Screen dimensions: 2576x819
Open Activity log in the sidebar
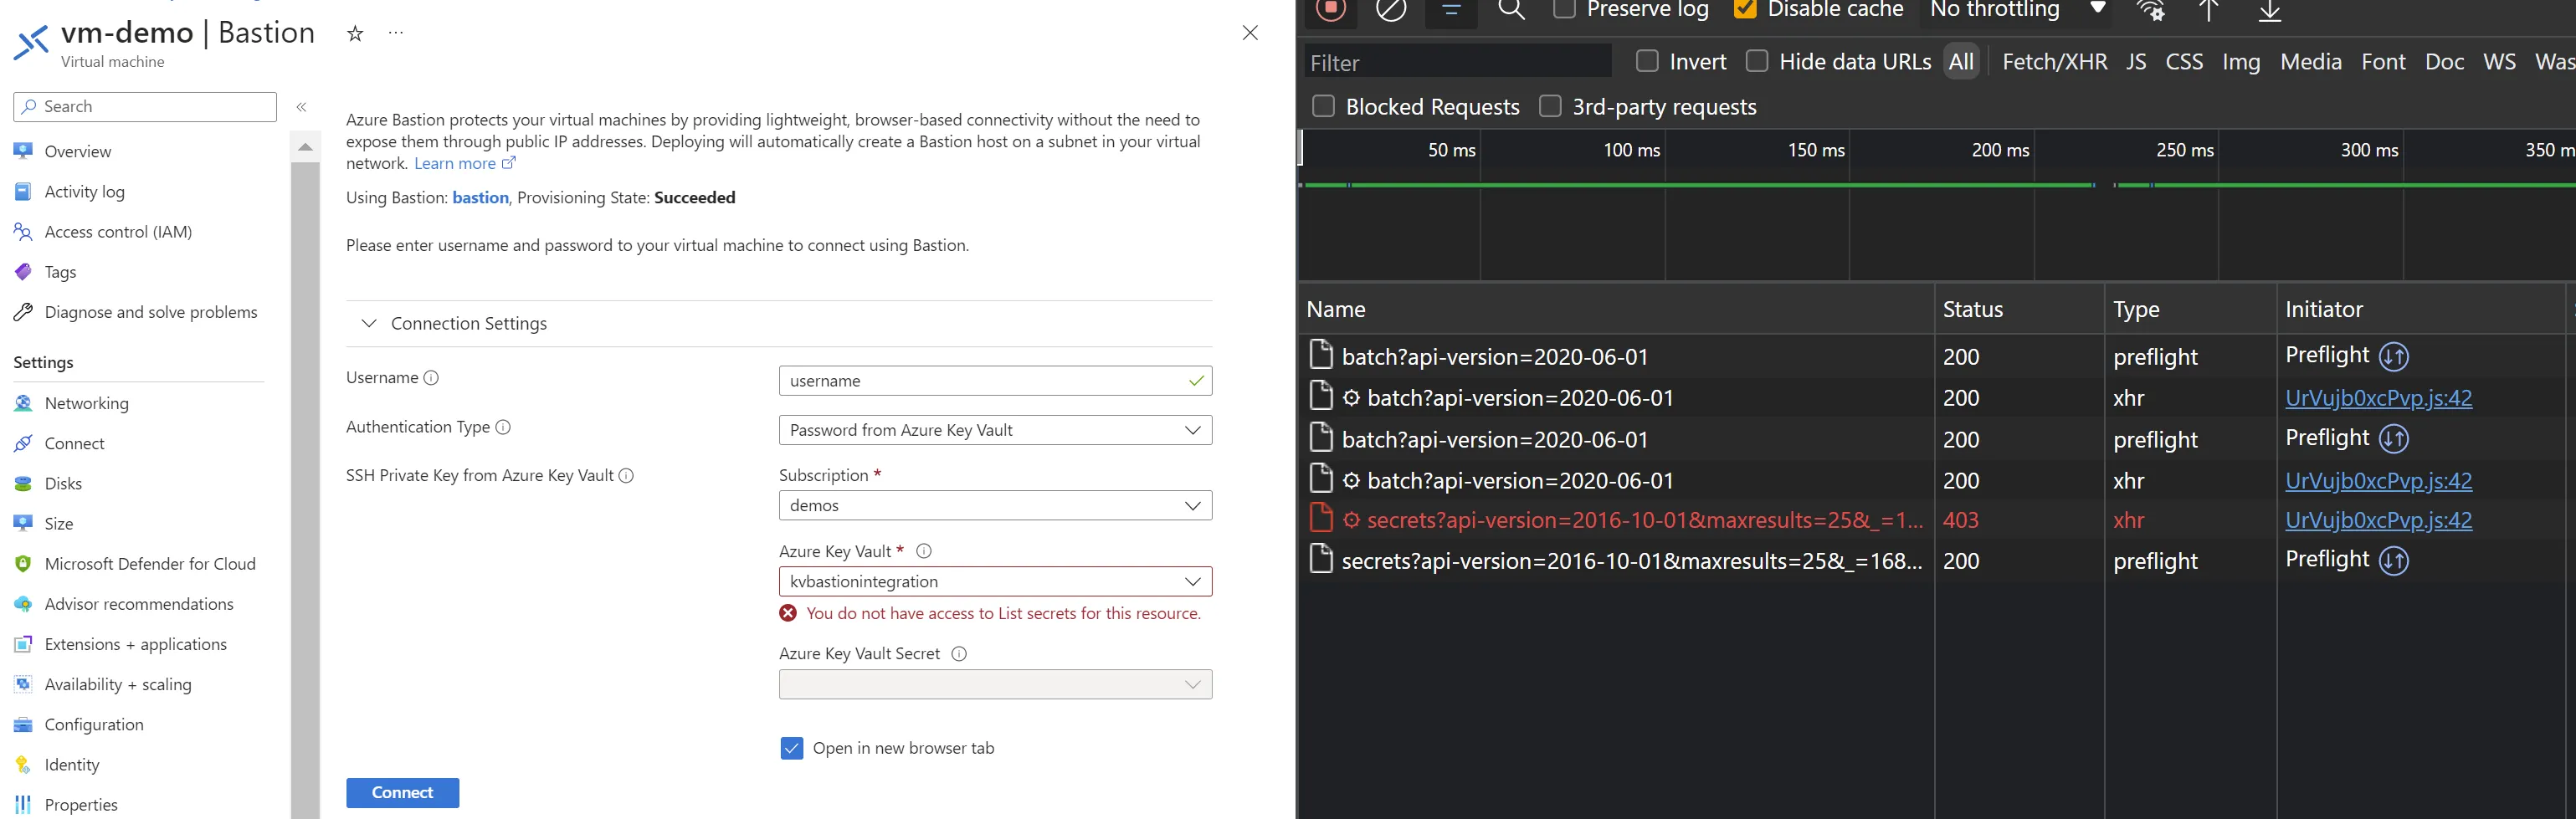pos(84,191)
